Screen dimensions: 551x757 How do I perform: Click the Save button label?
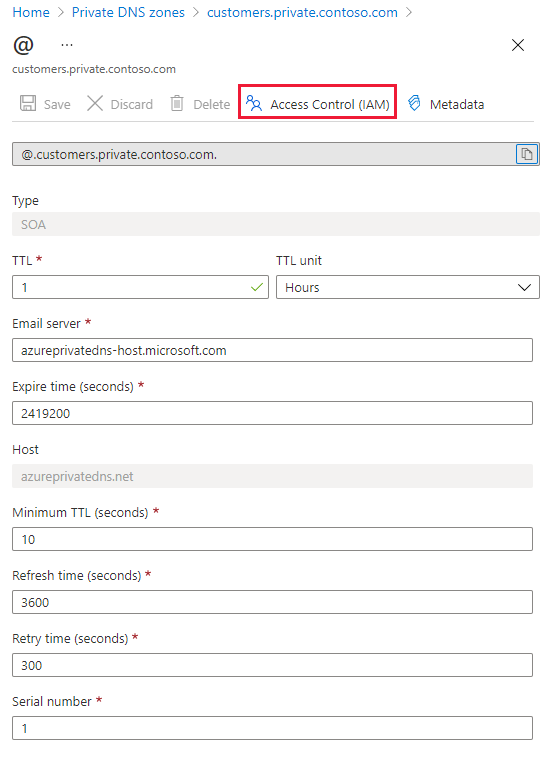coord(57,104)
